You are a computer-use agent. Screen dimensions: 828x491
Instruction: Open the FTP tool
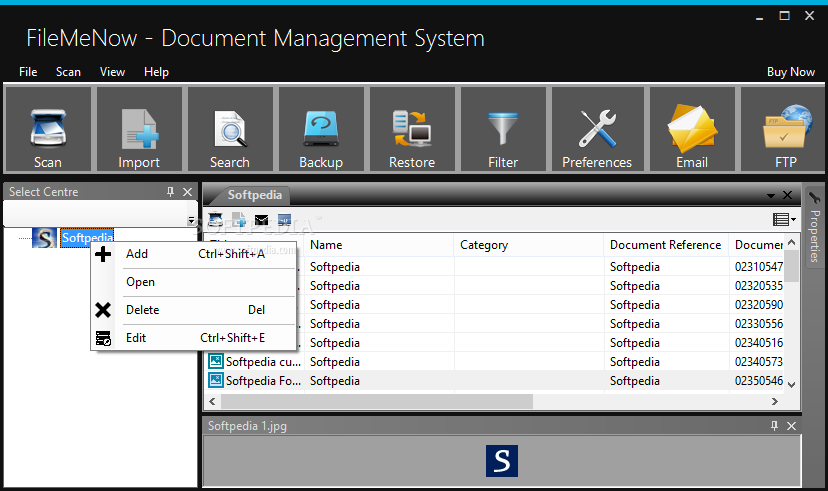click(784, 129)
